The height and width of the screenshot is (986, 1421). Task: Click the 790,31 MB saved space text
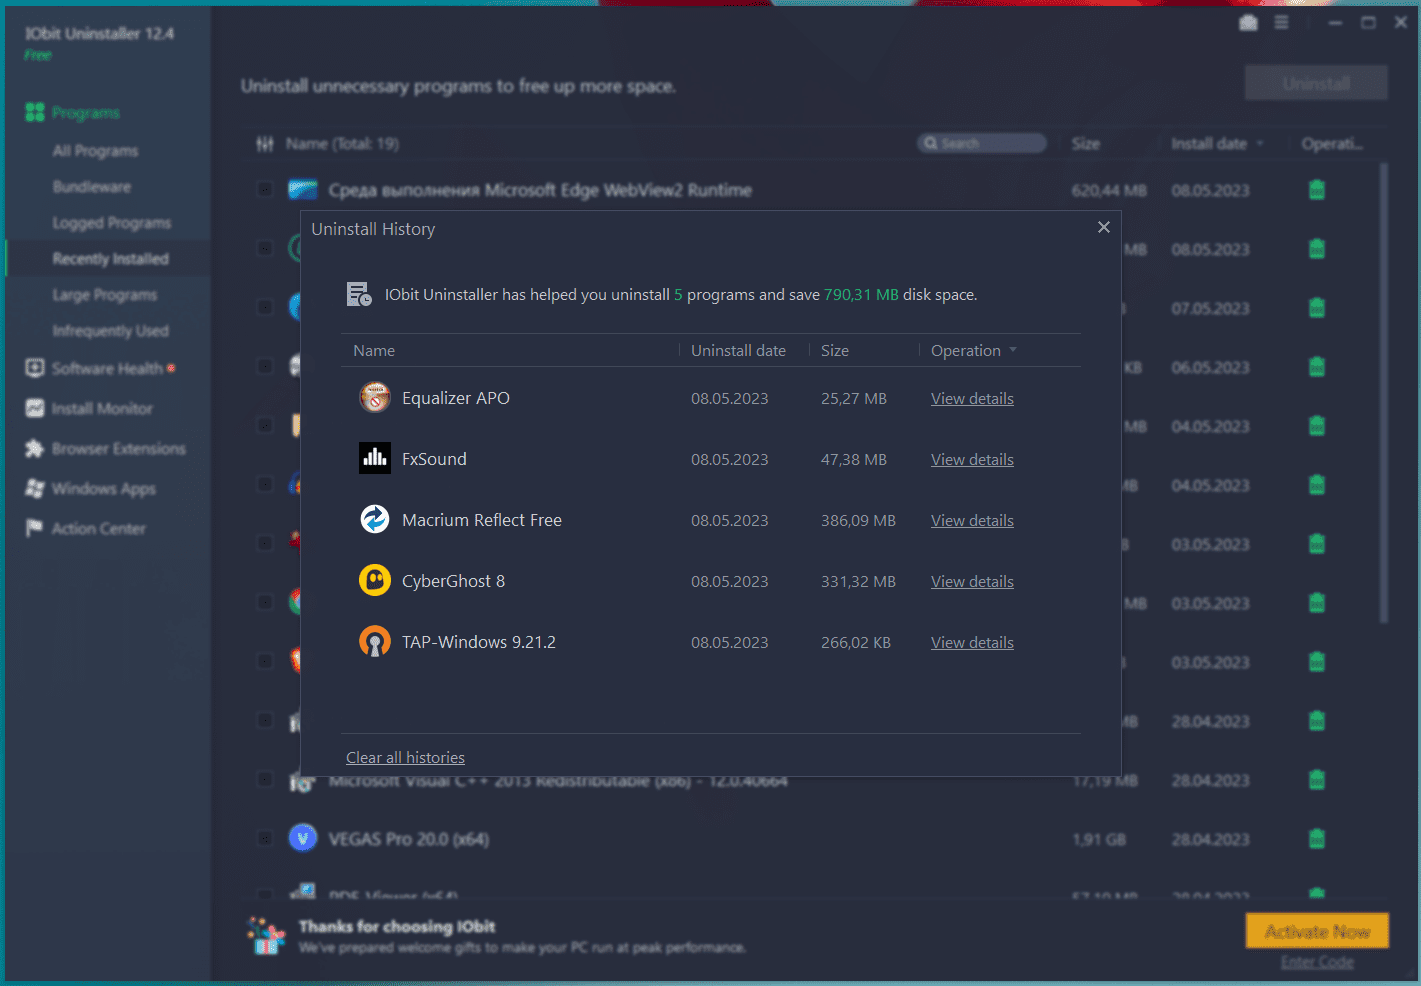click(861, 295)
